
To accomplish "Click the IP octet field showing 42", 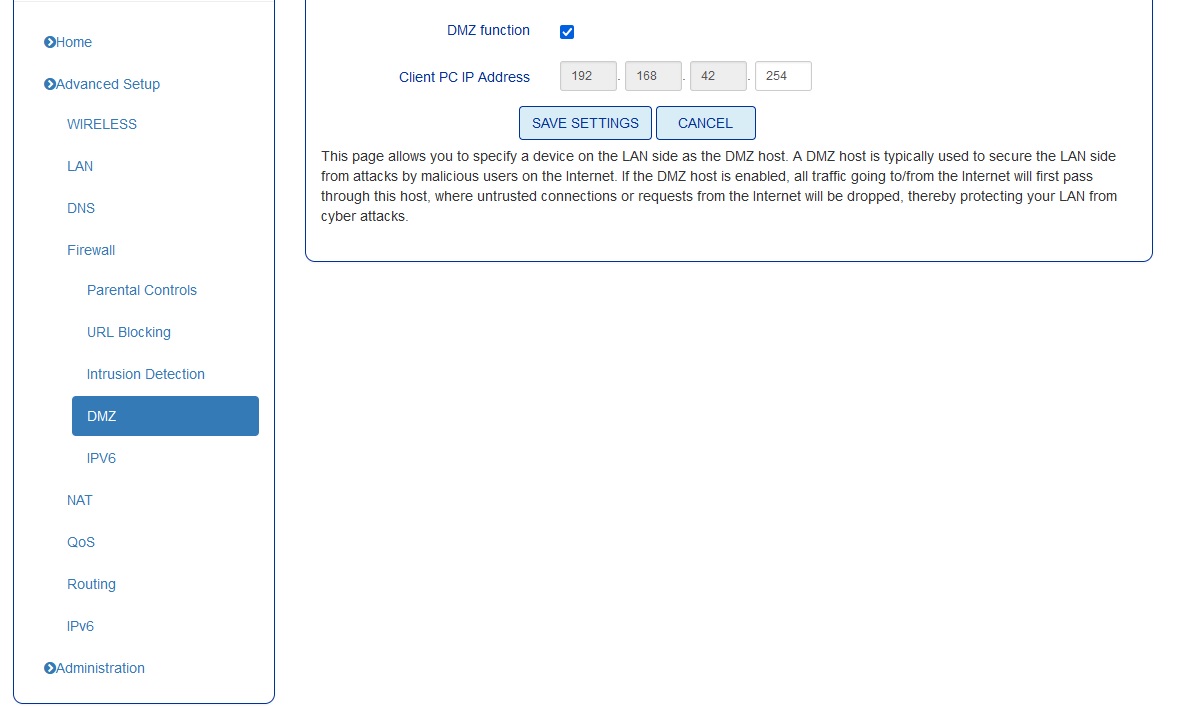I will click(718, 76).
